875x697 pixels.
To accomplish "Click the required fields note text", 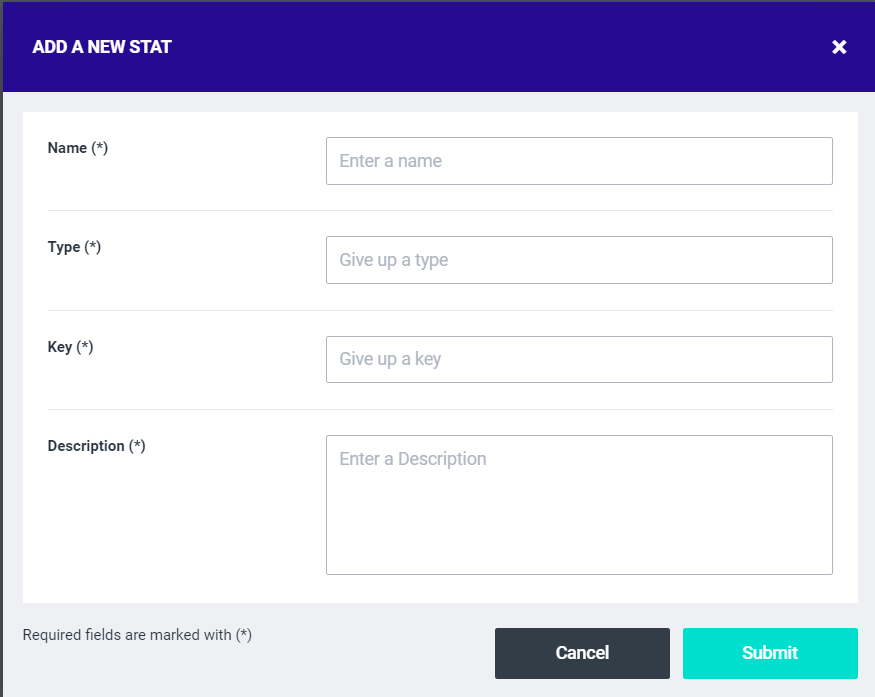I will (x=137, y=635).
